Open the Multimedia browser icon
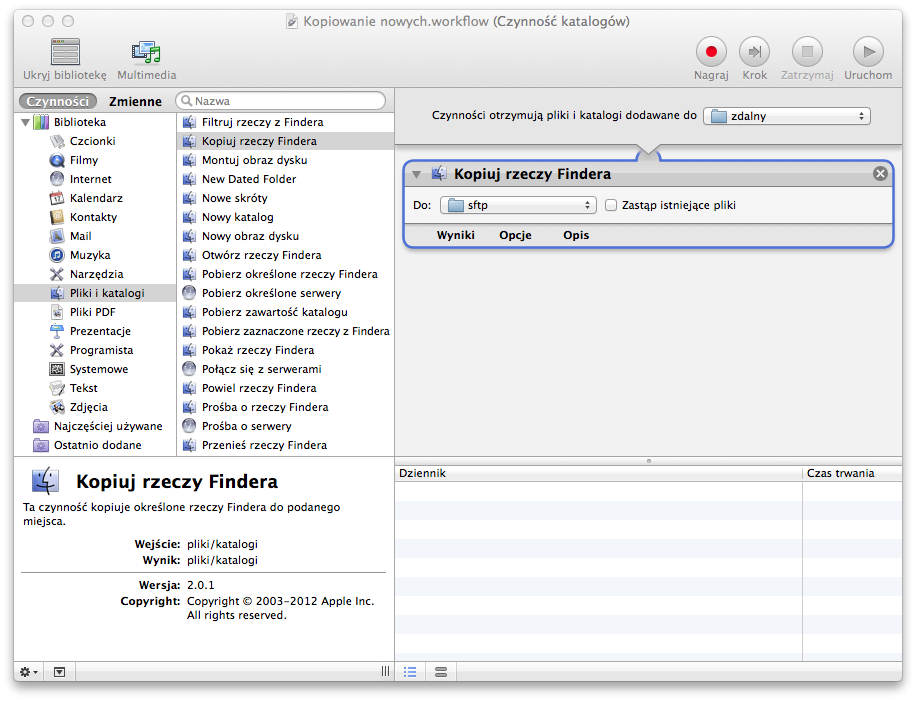916x701 pixels. click(146, 52)
